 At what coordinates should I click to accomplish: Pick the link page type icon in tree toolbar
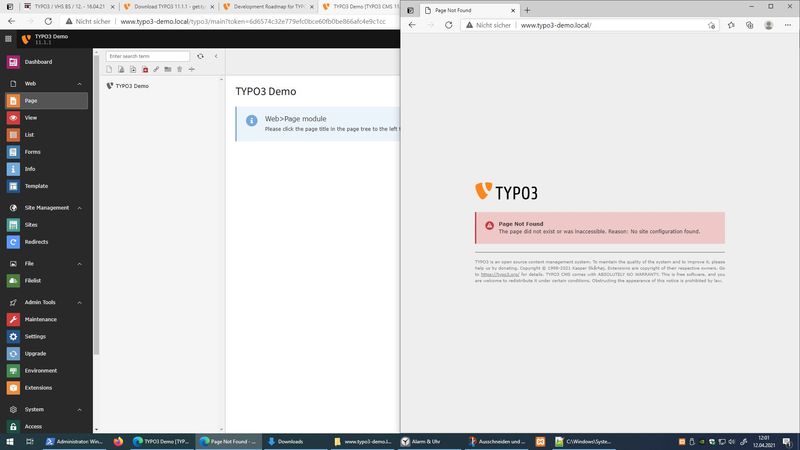[156, 69]
